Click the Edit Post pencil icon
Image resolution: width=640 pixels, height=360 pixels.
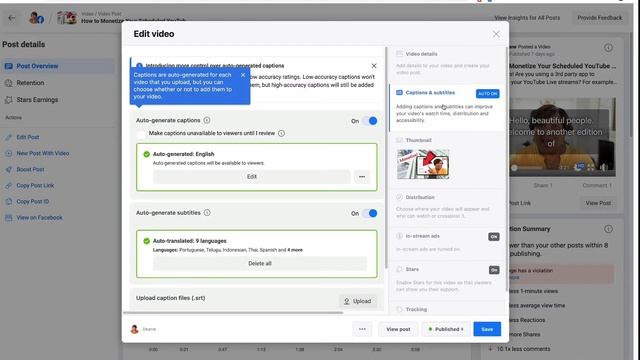click(x=9, y=137)
